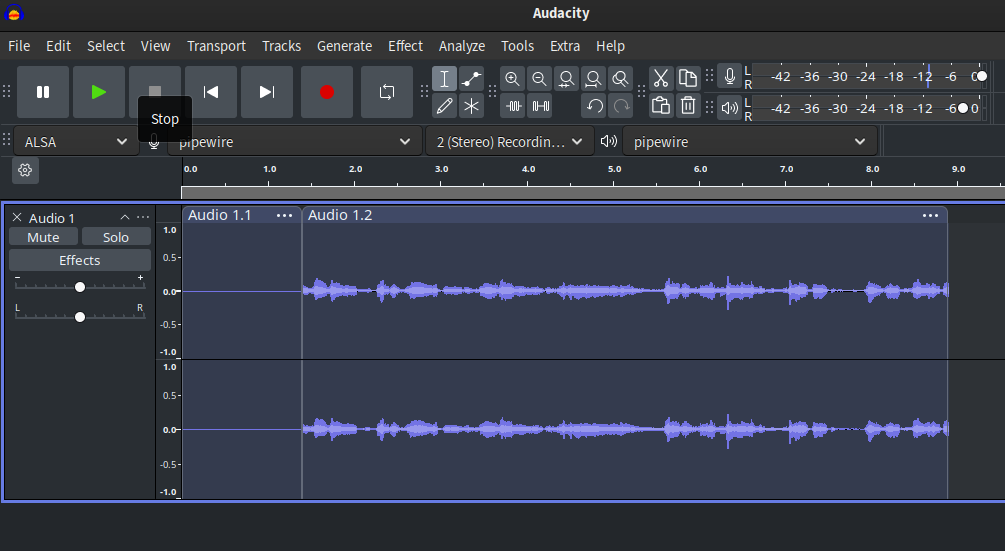Mute the Audio 1 track
1005x551 pixels.
[x=43, y=237]
